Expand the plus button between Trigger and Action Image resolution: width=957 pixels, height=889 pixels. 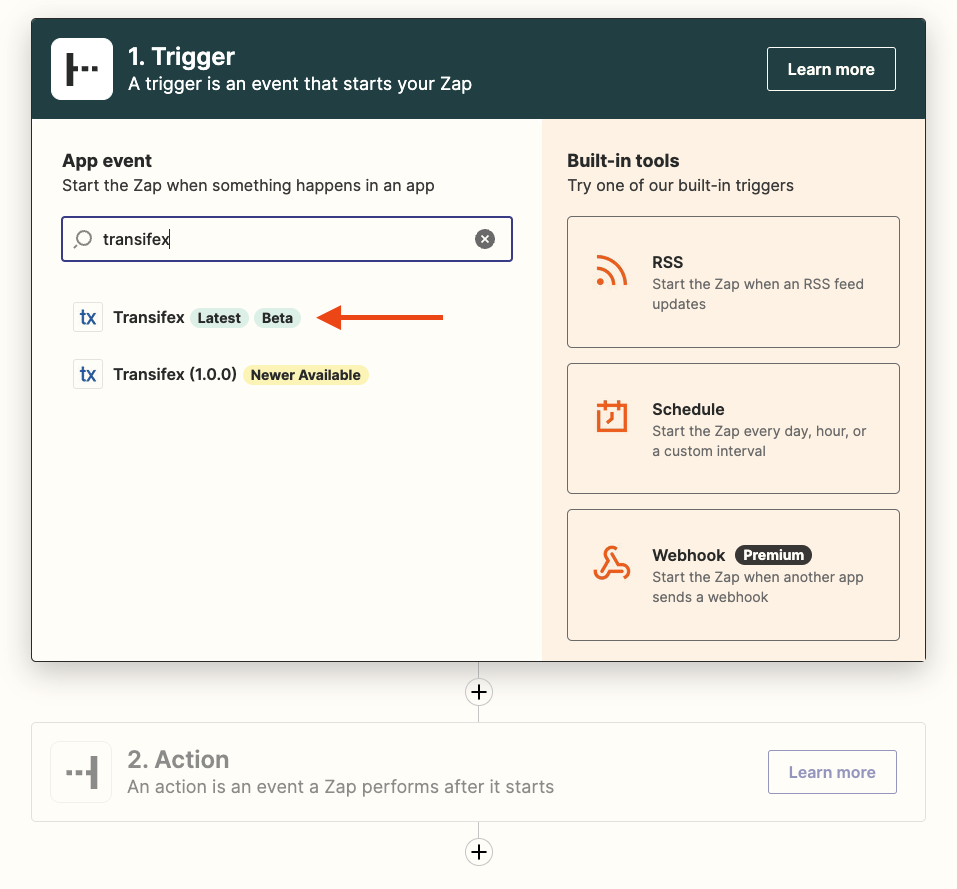coord(478,691)
